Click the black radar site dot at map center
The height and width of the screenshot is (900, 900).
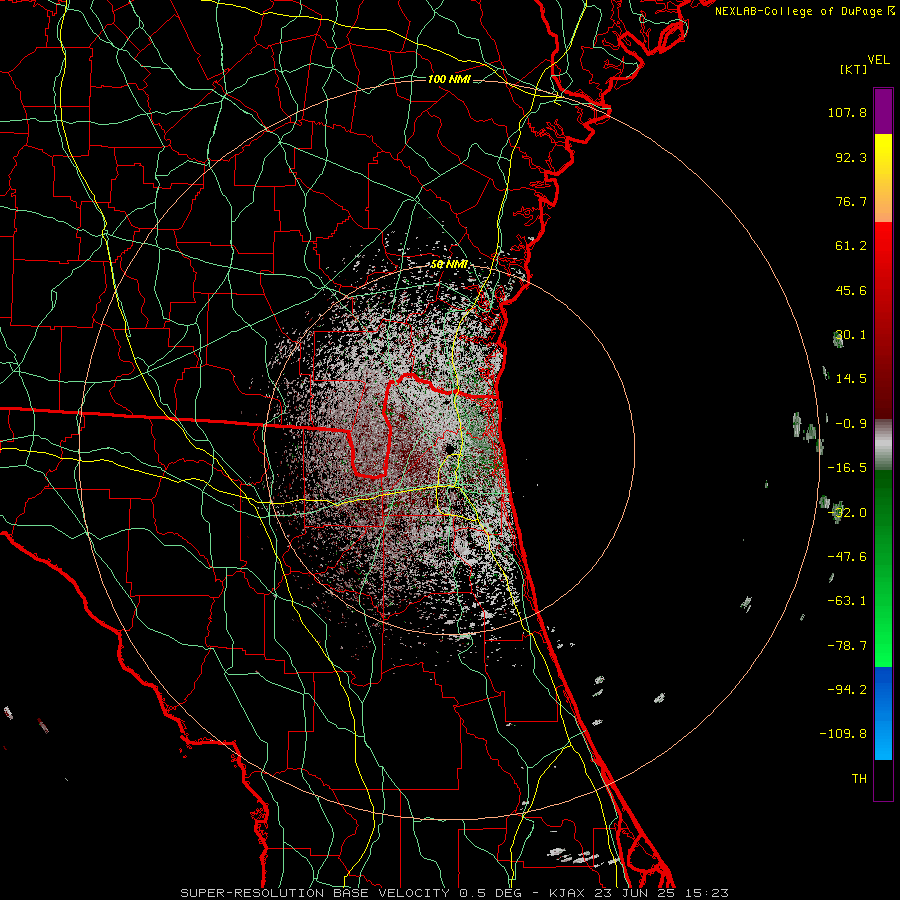[x=450, y=448]
